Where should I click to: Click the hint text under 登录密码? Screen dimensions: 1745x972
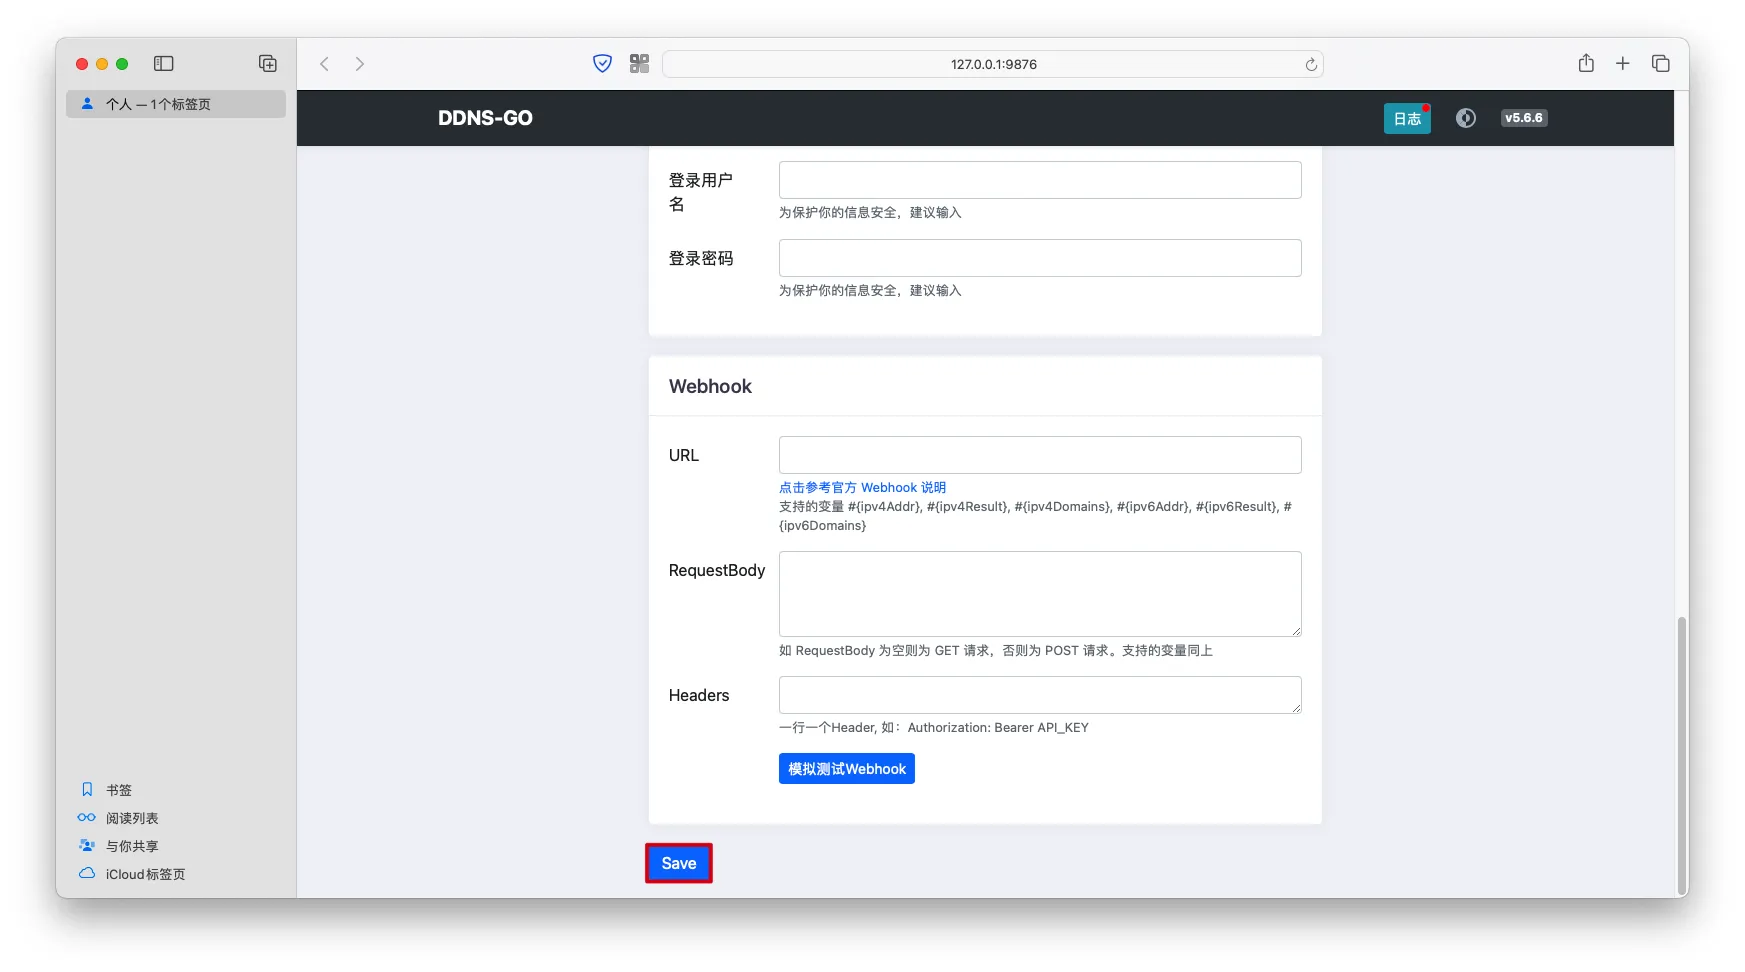pos(870,291)
